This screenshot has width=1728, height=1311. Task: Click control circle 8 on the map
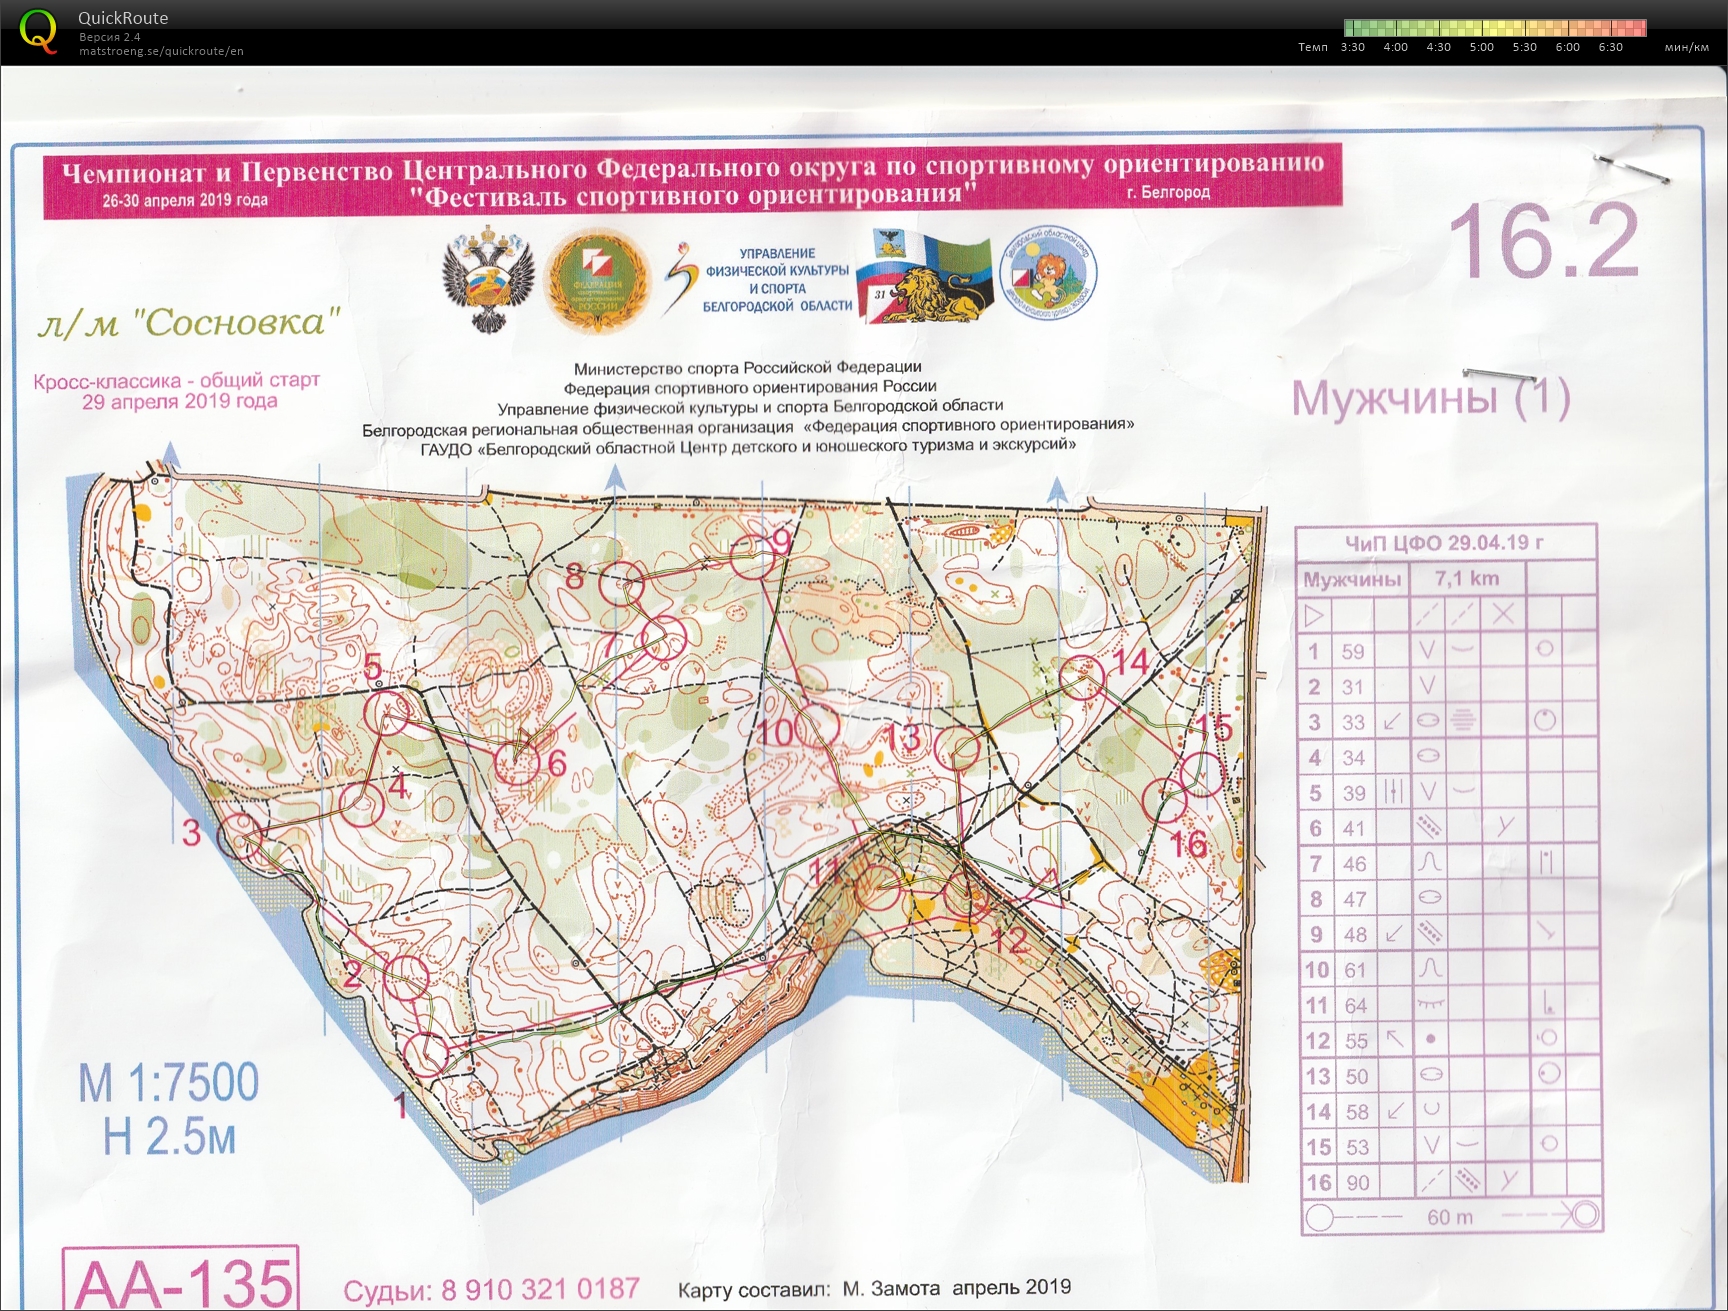pyautogui.click(x=622, y=583)
